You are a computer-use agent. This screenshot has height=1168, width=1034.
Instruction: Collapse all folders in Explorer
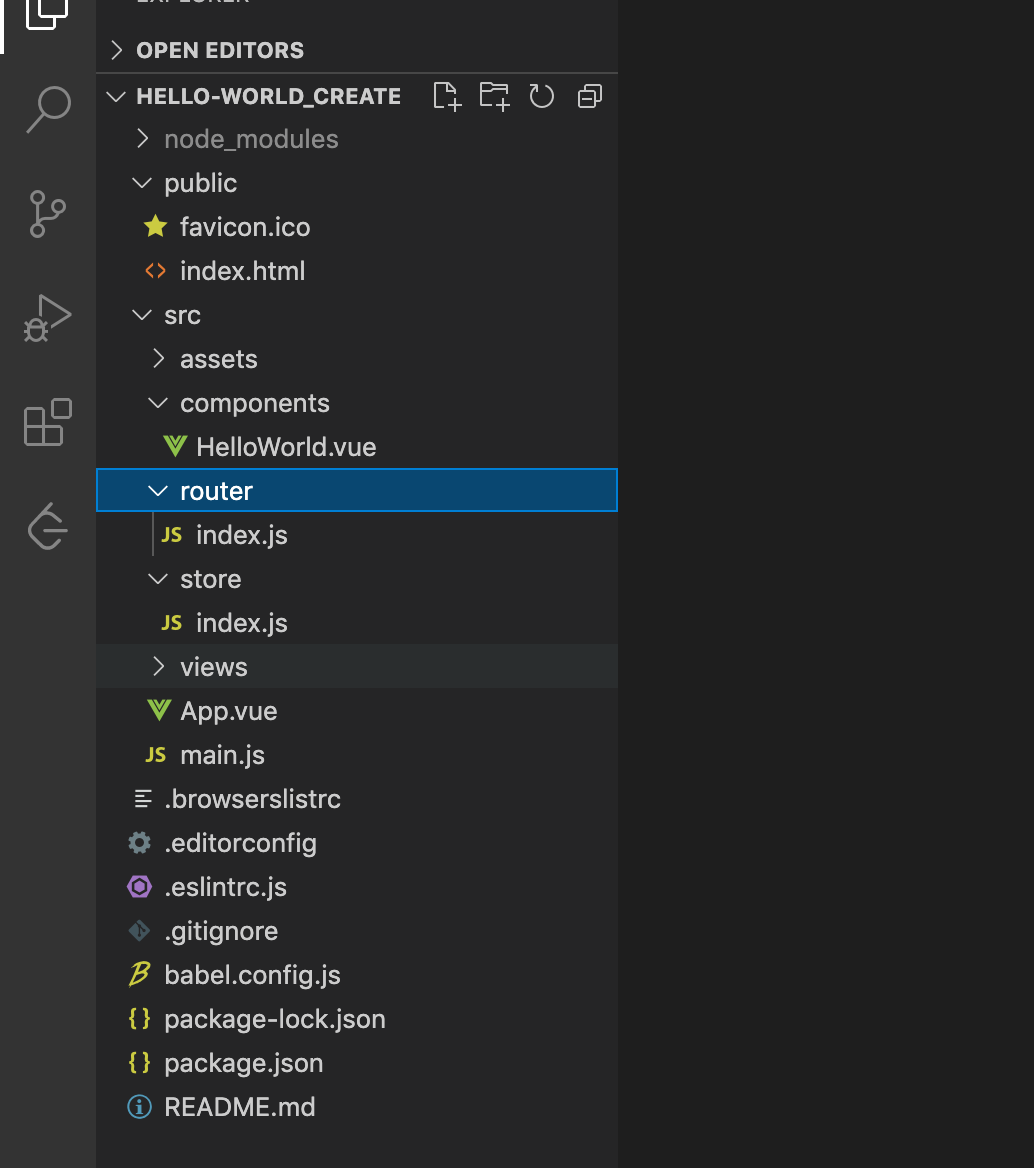click(590, 96)
